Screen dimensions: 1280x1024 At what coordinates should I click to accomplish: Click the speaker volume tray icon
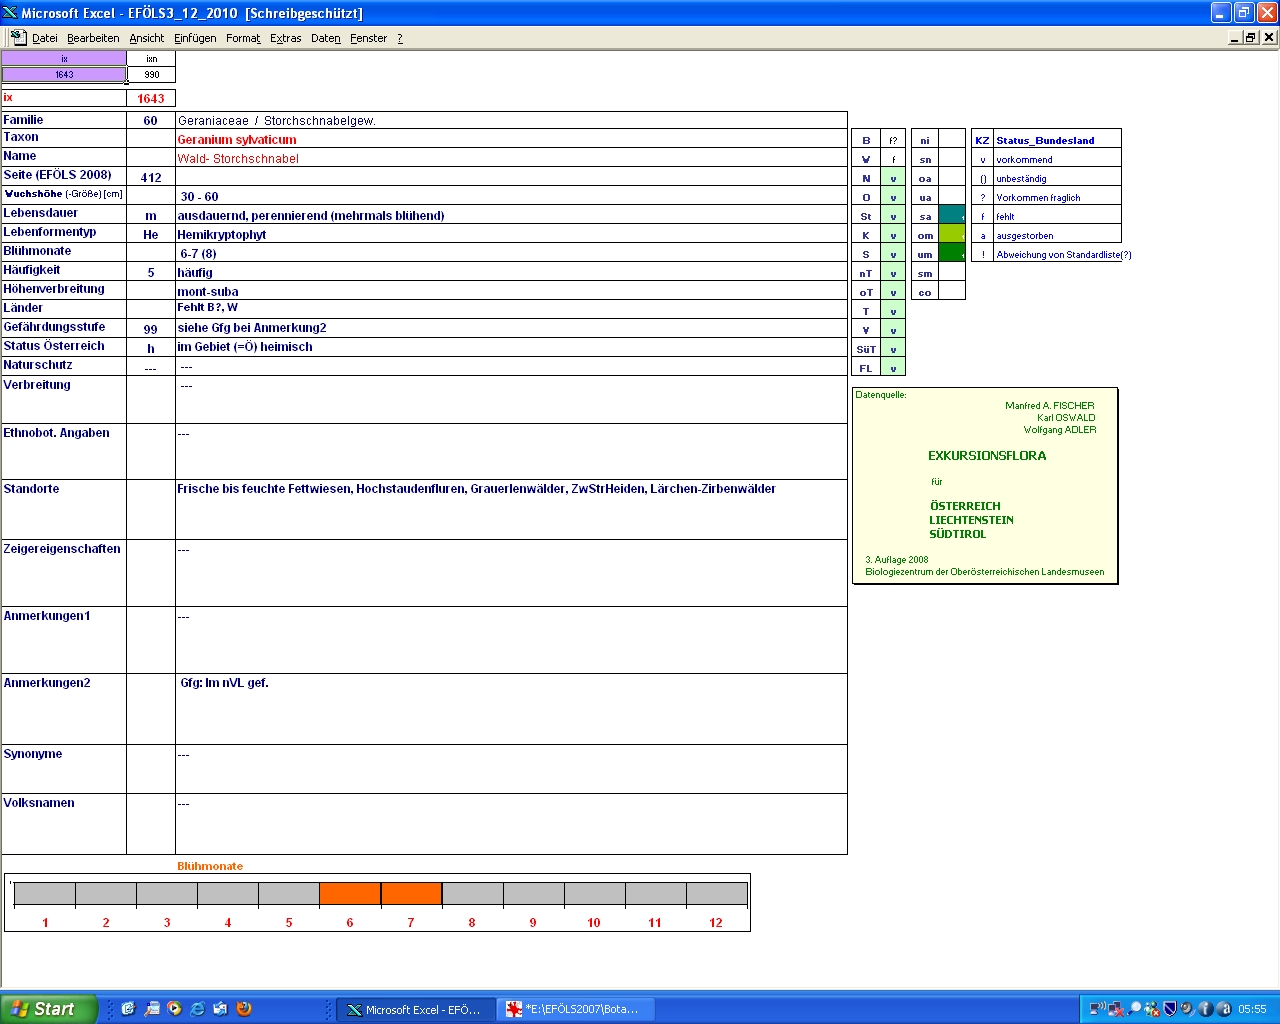[x=1187, y=1009]
